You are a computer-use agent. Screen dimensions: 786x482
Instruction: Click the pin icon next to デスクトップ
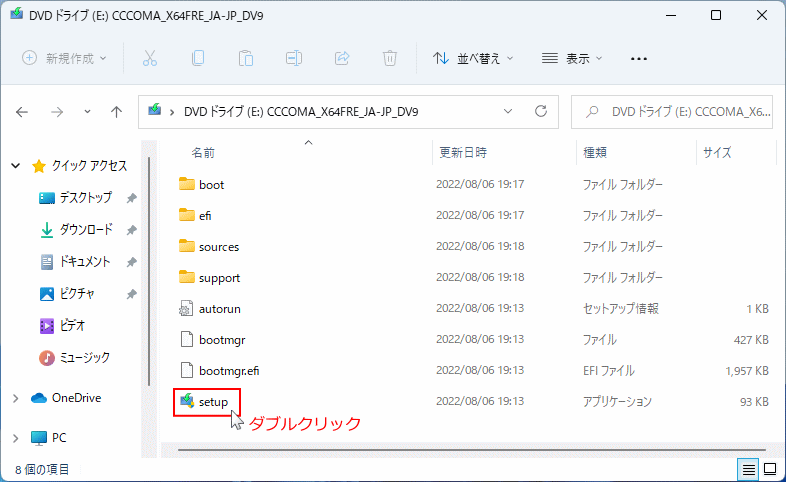pyautogui.click(x=131, y=198)
